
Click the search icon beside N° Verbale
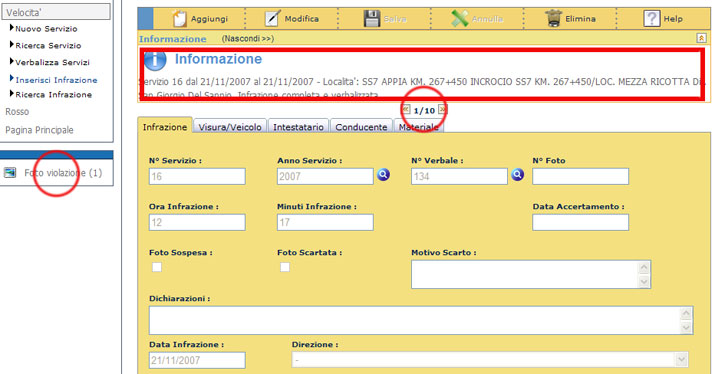(518, 175)
